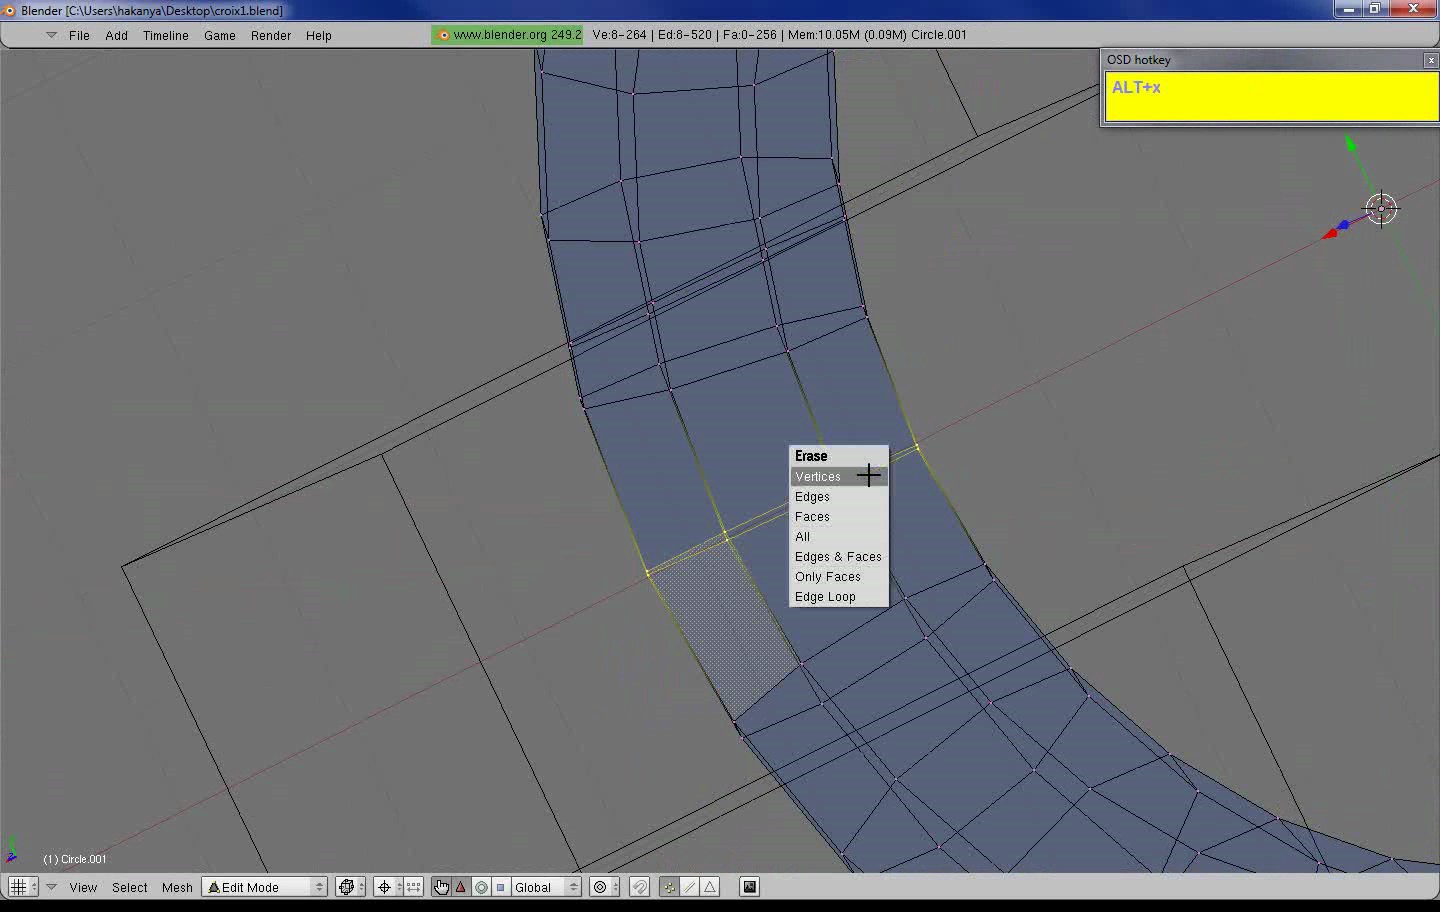Enable the scale manipulator square icon

click(501, 887)
